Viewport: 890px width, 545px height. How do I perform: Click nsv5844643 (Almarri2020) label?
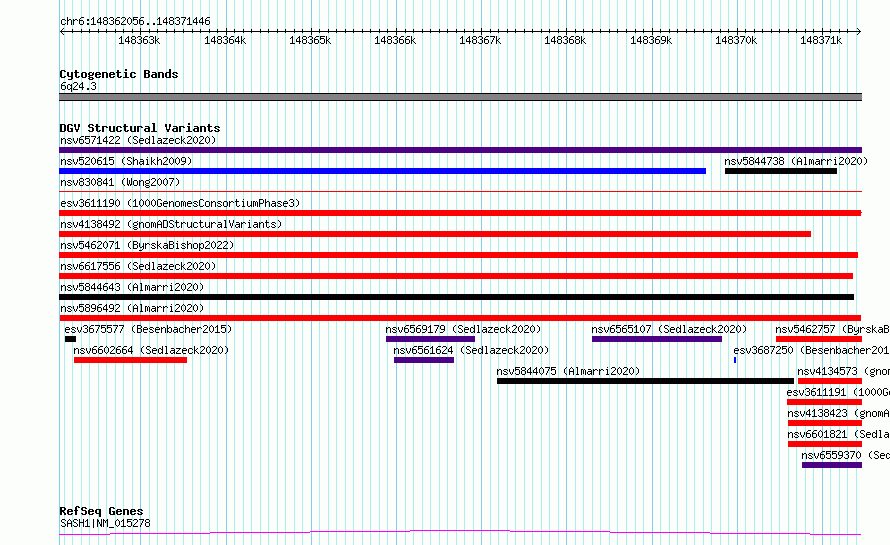(x=132, y=287)
